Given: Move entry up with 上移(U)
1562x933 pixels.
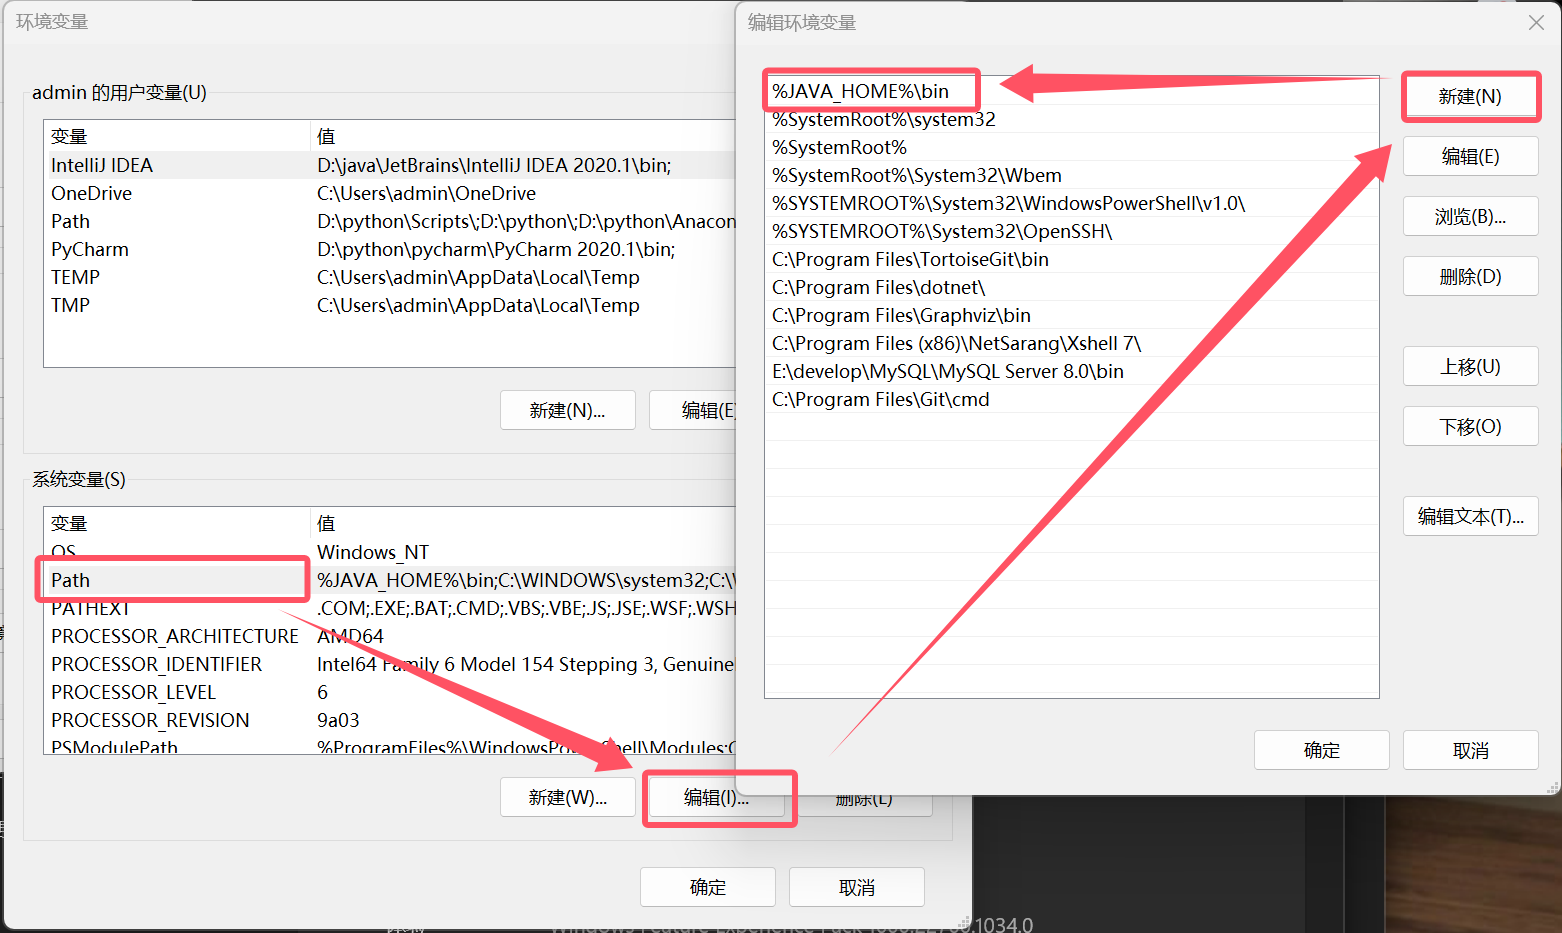Looking at the screenshot, I should pyautogui.click(x=1470, y=367).
